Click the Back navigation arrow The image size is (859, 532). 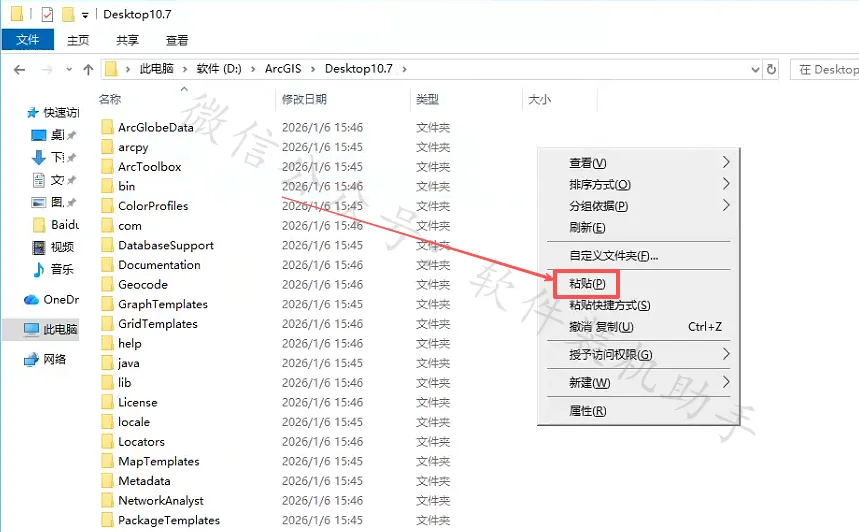20,70
